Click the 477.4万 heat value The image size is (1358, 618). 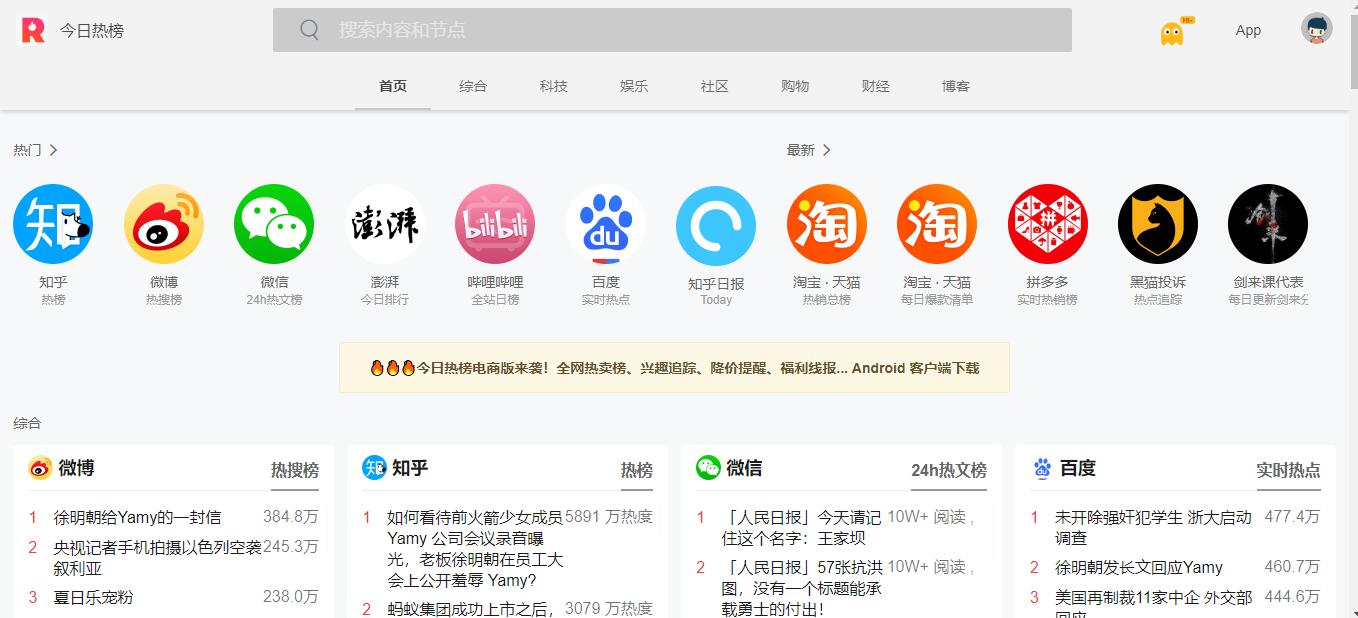pos(1292,517)
